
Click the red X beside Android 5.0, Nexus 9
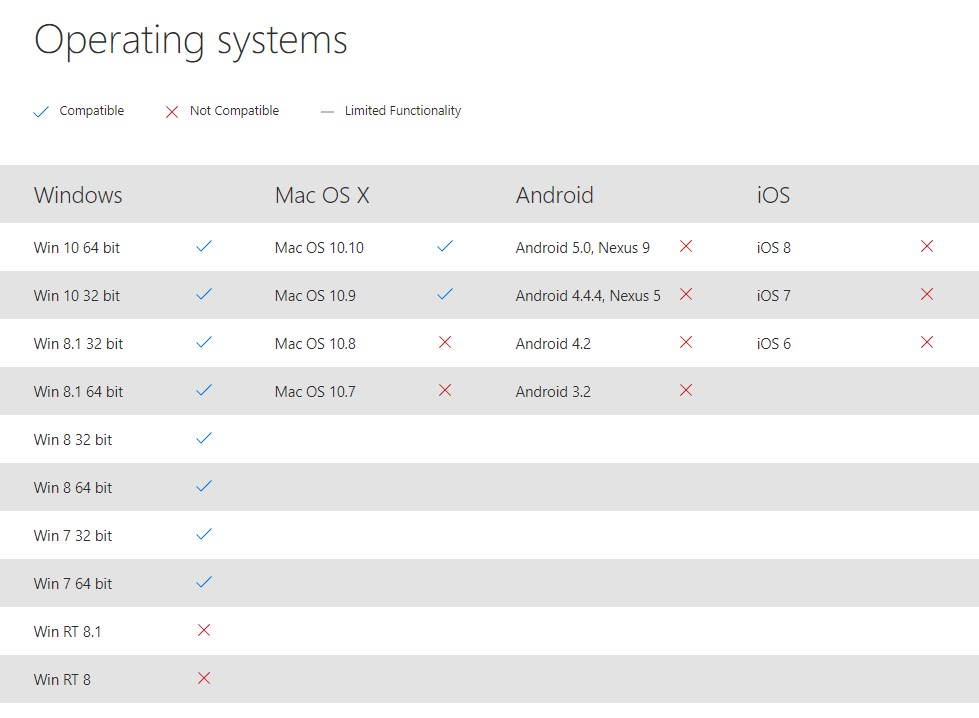point(686,246)
